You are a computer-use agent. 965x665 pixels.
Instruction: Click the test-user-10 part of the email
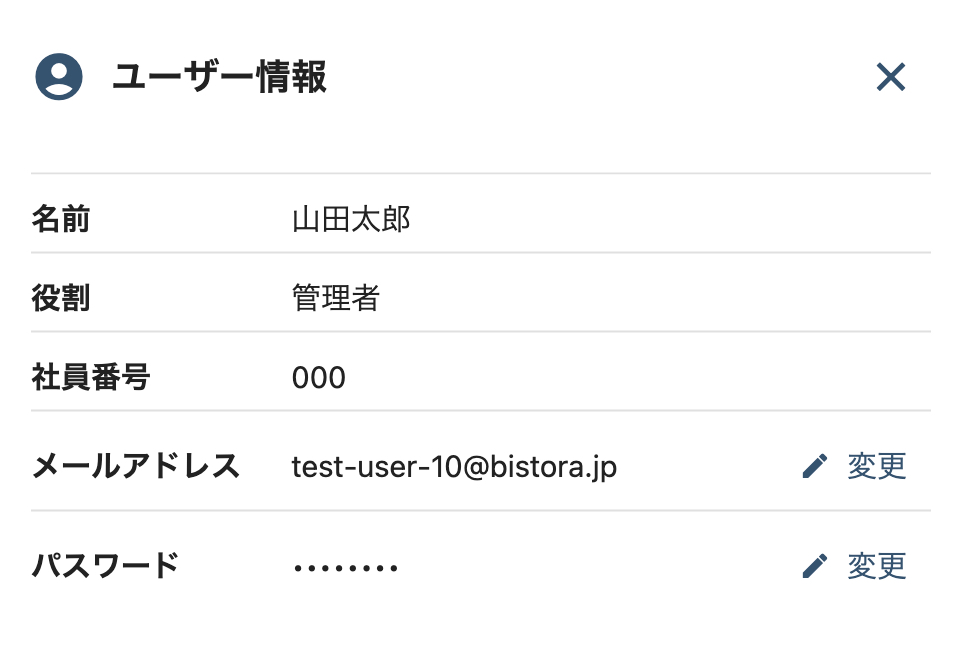coord(375,466)
